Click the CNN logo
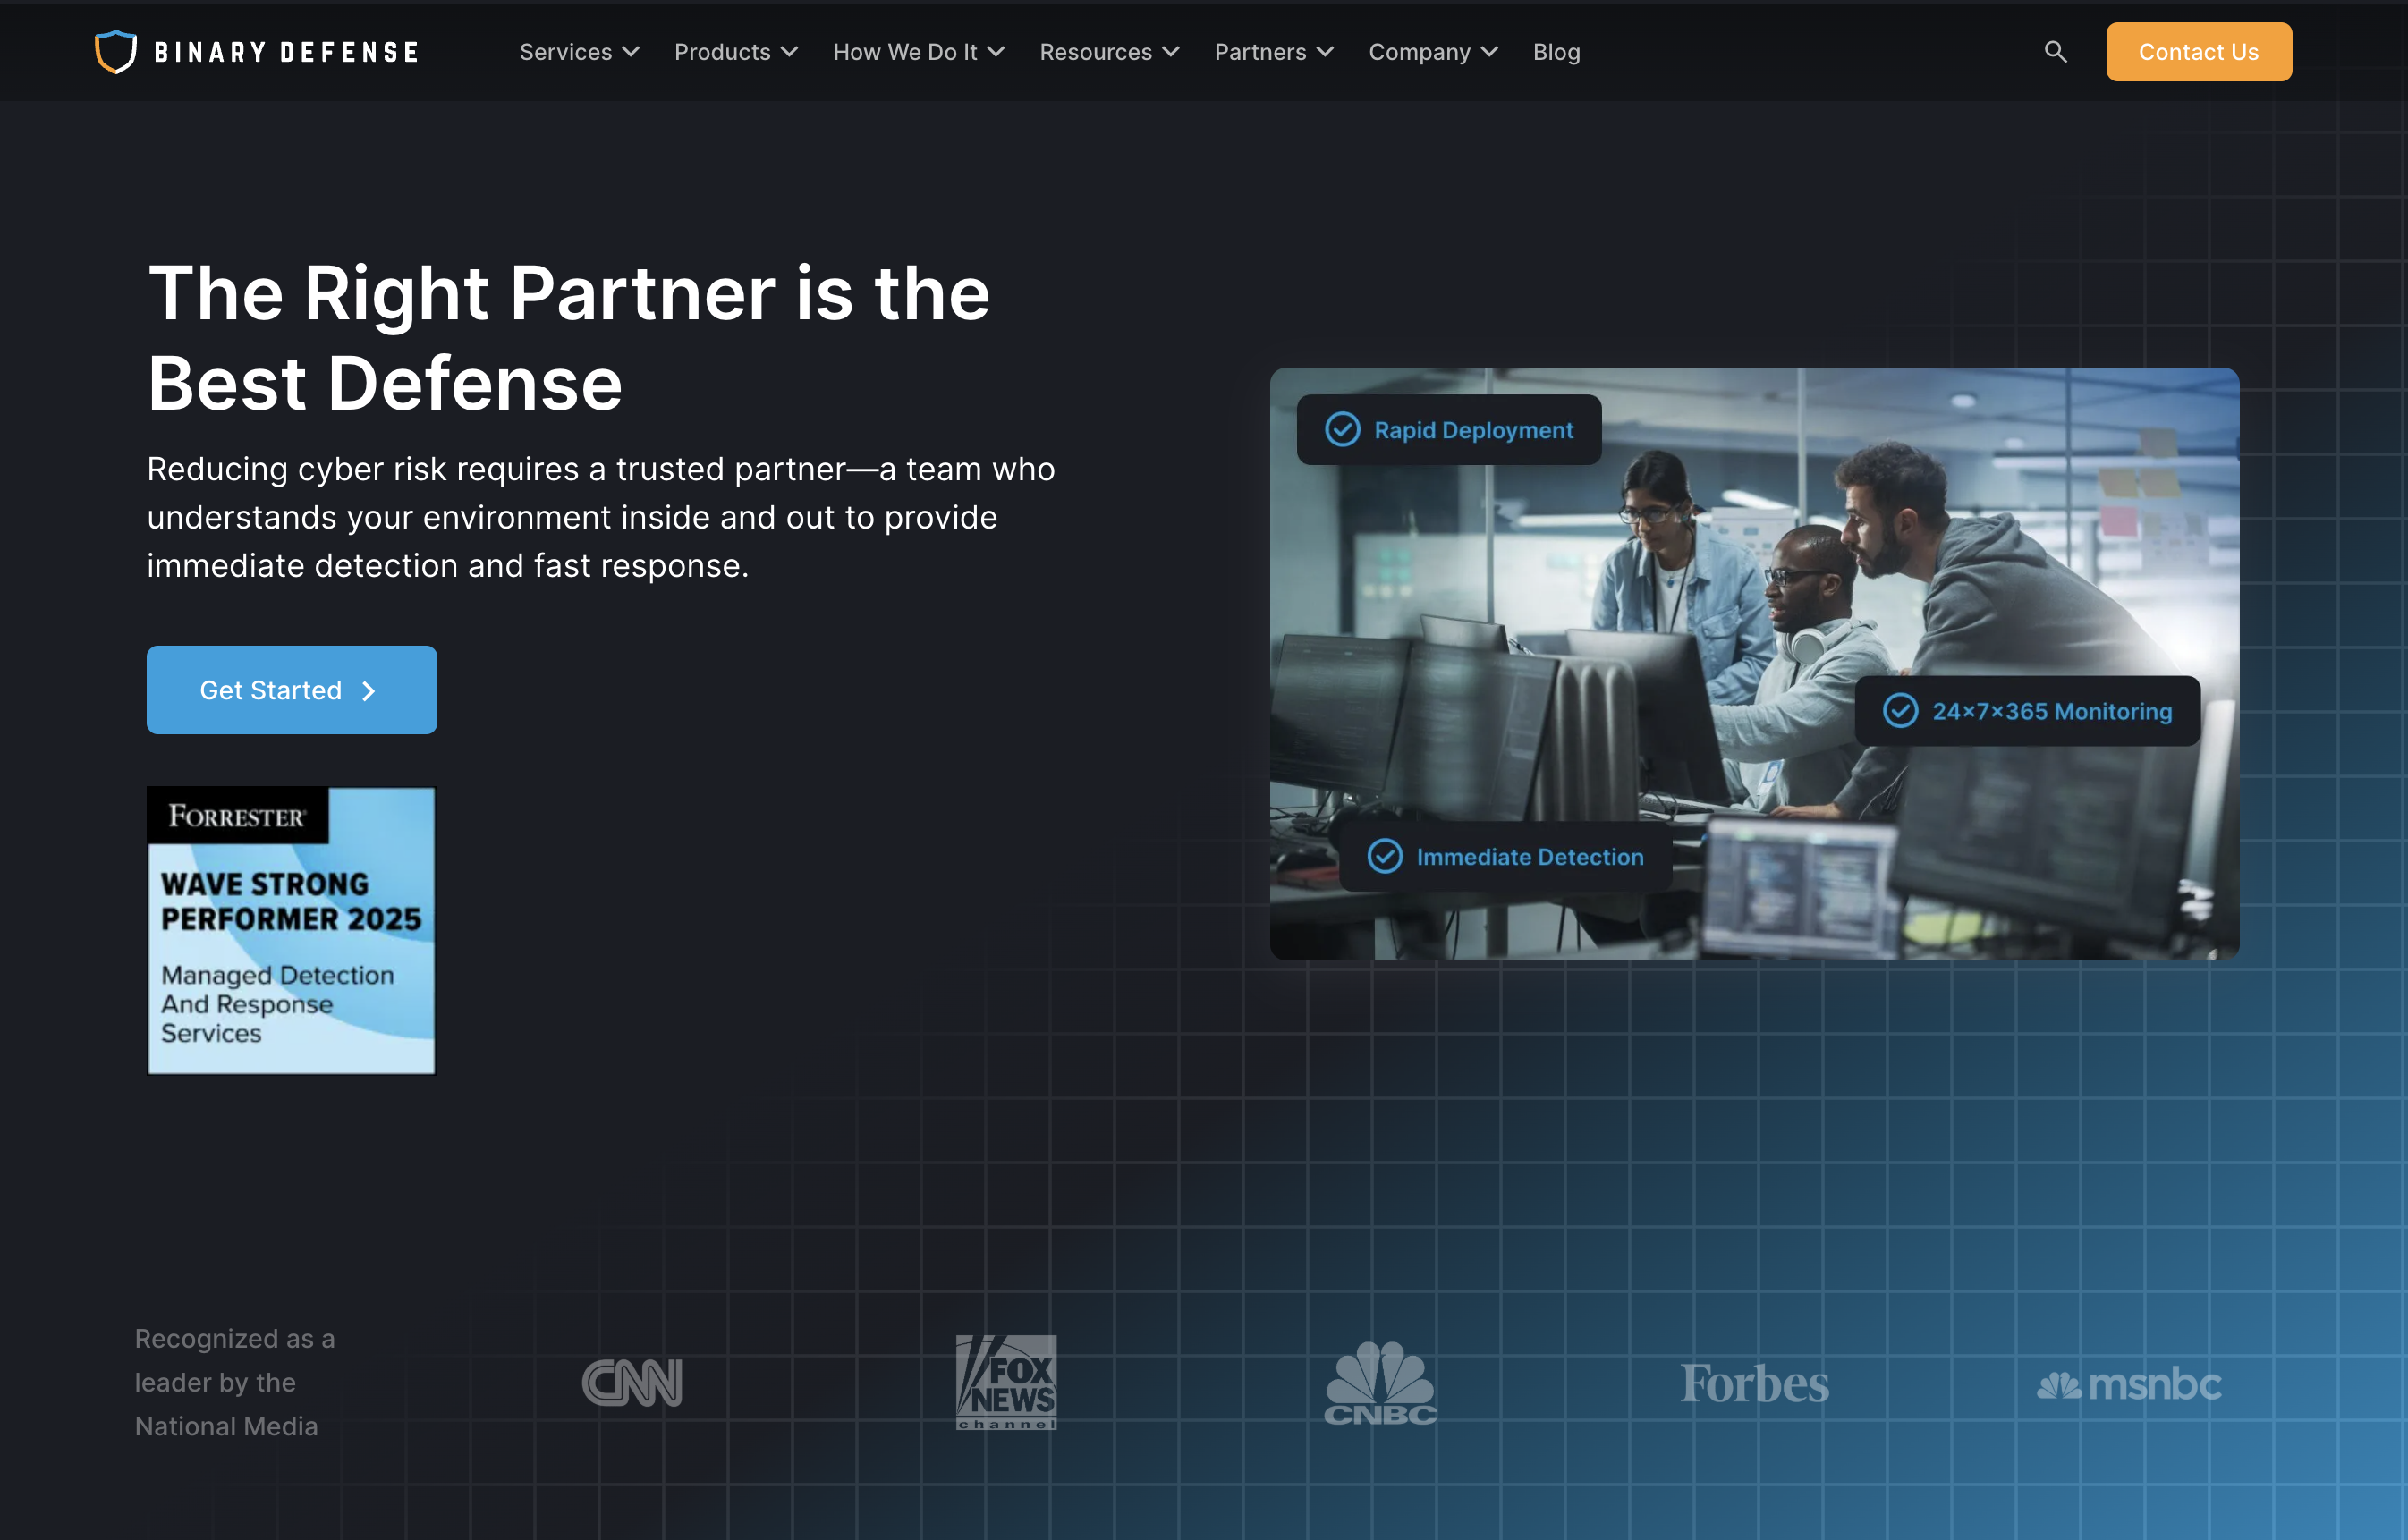 632,1382
